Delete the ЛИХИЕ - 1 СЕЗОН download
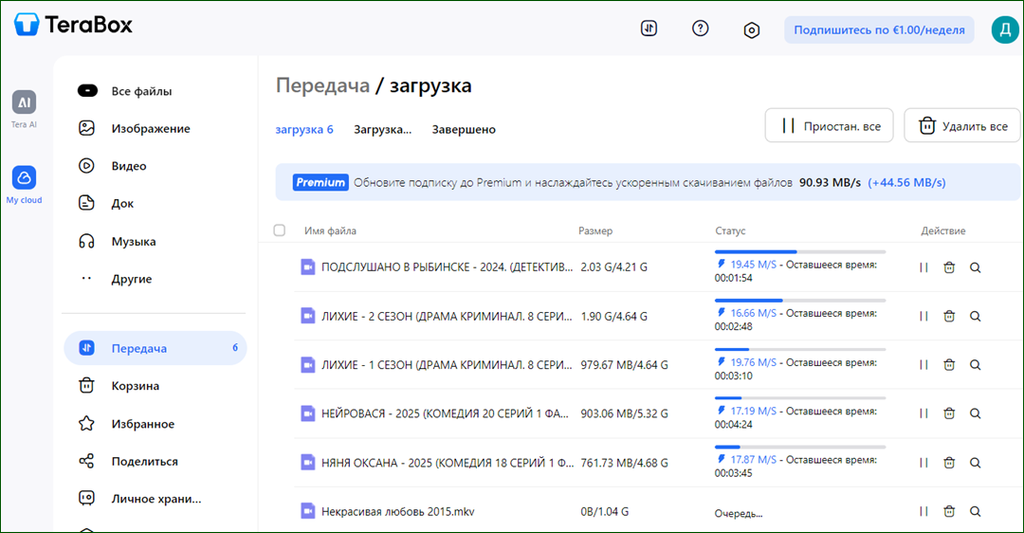The width and height of the screenshot is (1024, 533). (949, 364)
